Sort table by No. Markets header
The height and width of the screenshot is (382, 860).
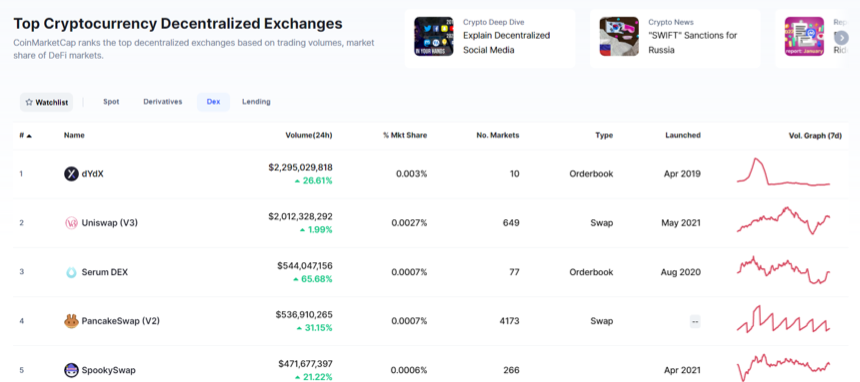click(x=497, y=135)
